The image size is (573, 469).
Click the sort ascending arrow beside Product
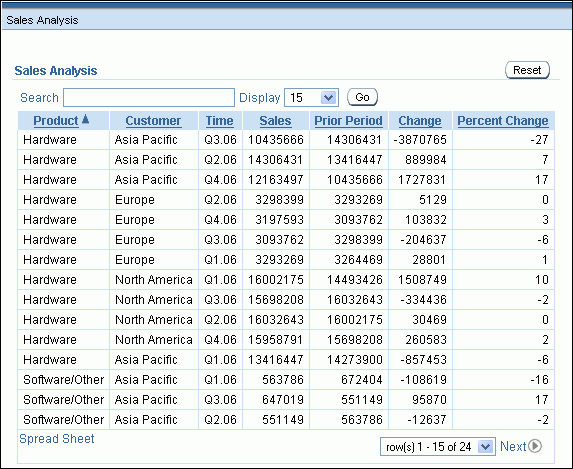[86, 119]
